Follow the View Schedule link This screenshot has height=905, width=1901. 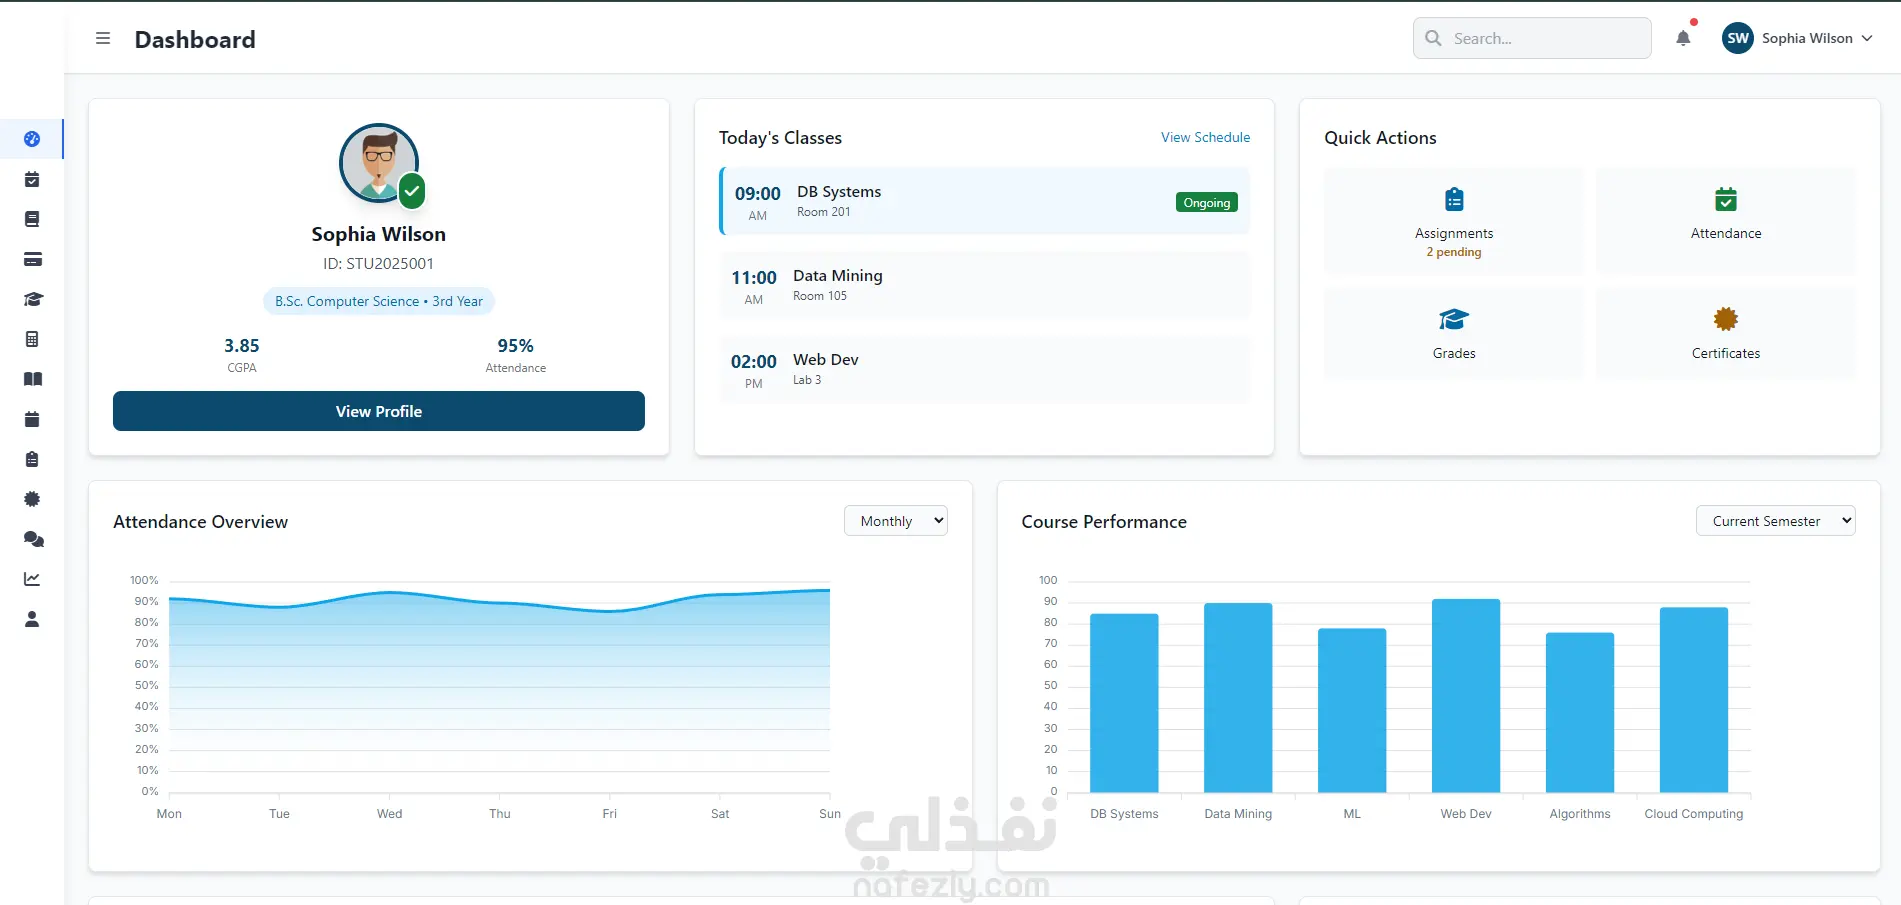point(1205,137)
